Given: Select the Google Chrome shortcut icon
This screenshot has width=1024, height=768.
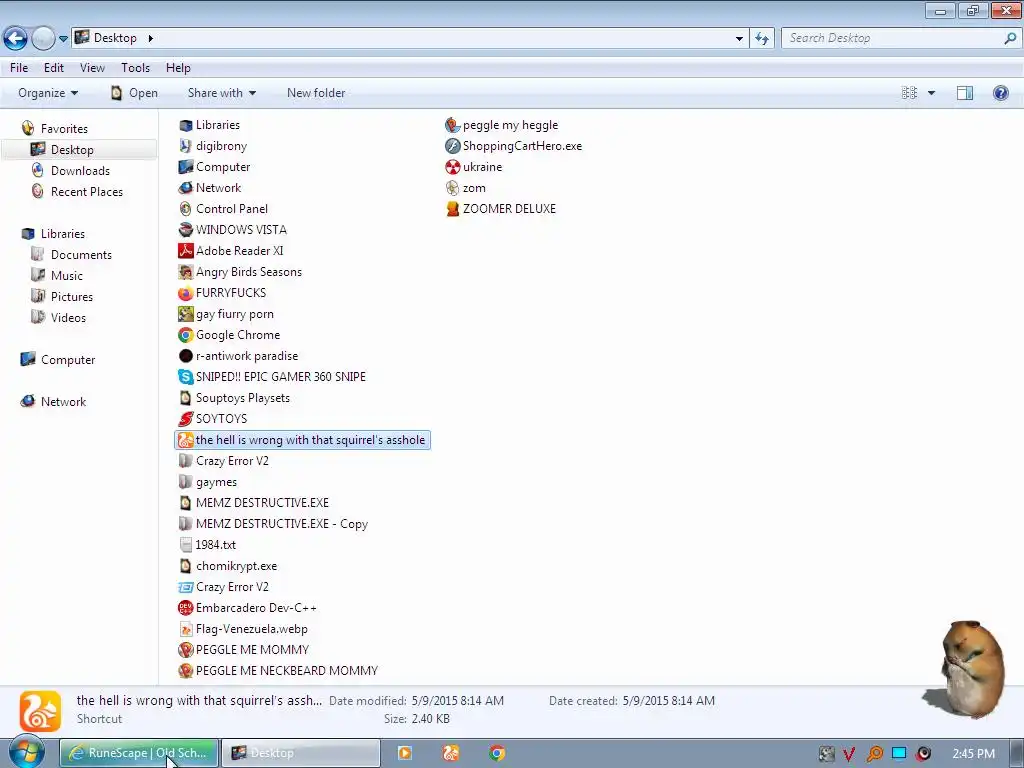Looking at the screenshot, I should [185, 335].
